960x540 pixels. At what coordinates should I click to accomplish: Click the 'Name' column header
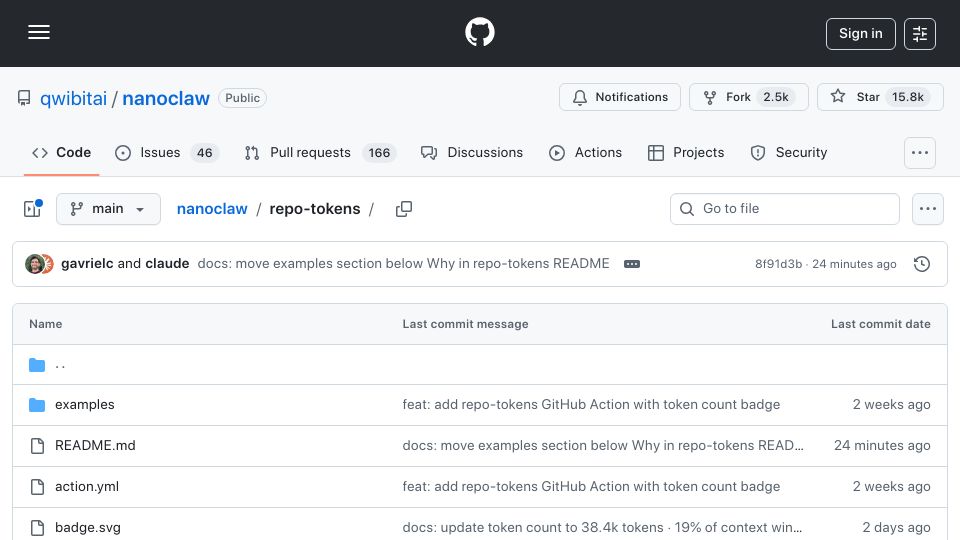pos(45,324)
